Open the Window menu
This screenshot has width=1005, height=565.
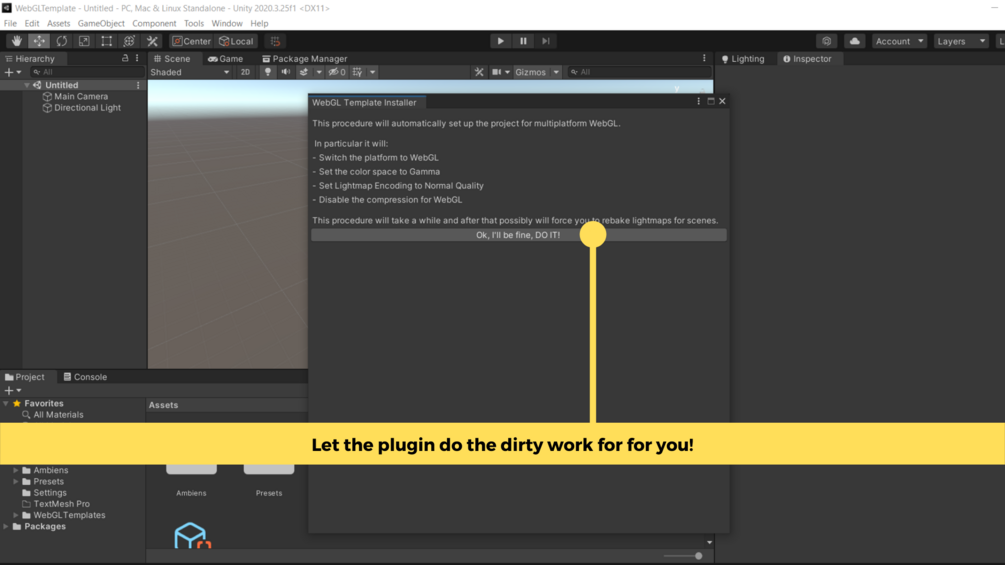tap(227, 23)
